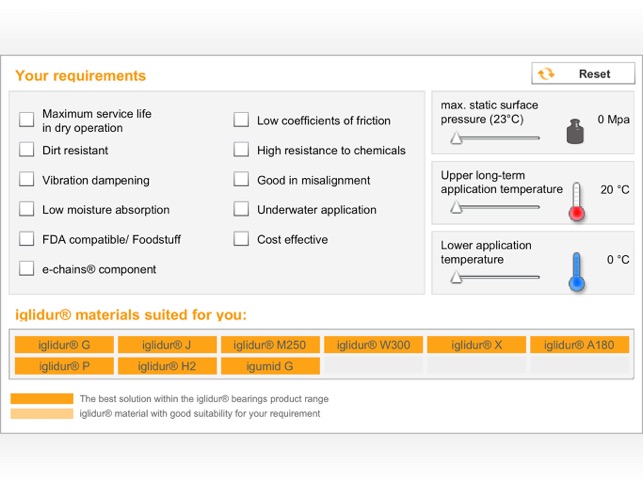Click the orange refresh arrows icon

[x=546, y=74]
